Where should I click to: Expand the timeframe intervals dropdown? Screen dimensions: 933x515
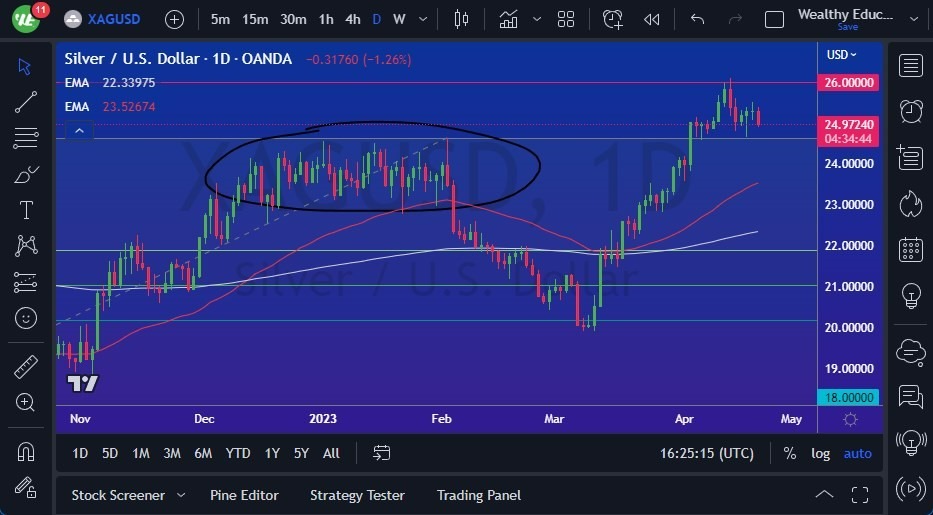click(423, 20)
